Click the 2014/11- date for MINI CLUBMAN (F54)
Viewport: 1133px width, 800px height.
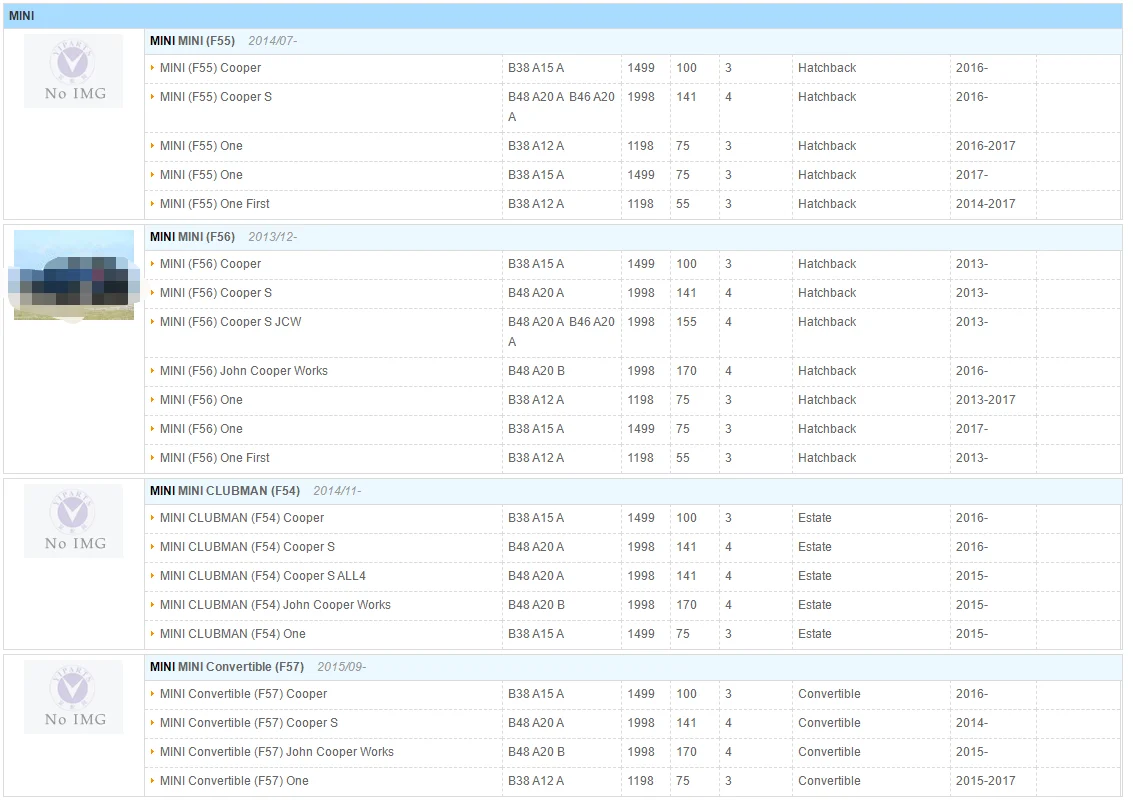click(337, 491)
